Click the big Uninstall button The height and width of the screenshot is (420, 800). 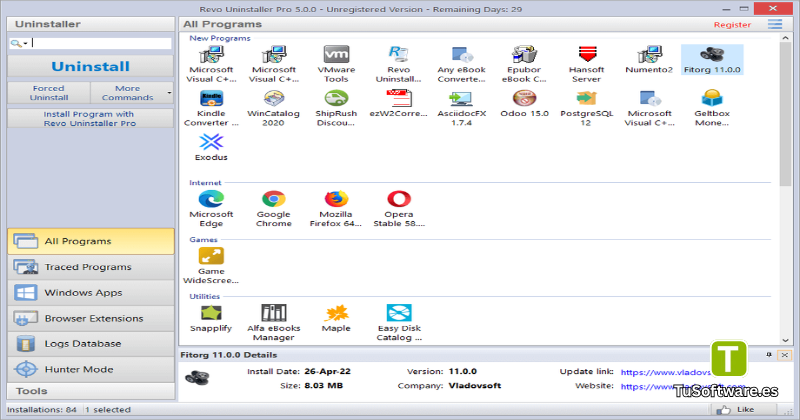90,66
